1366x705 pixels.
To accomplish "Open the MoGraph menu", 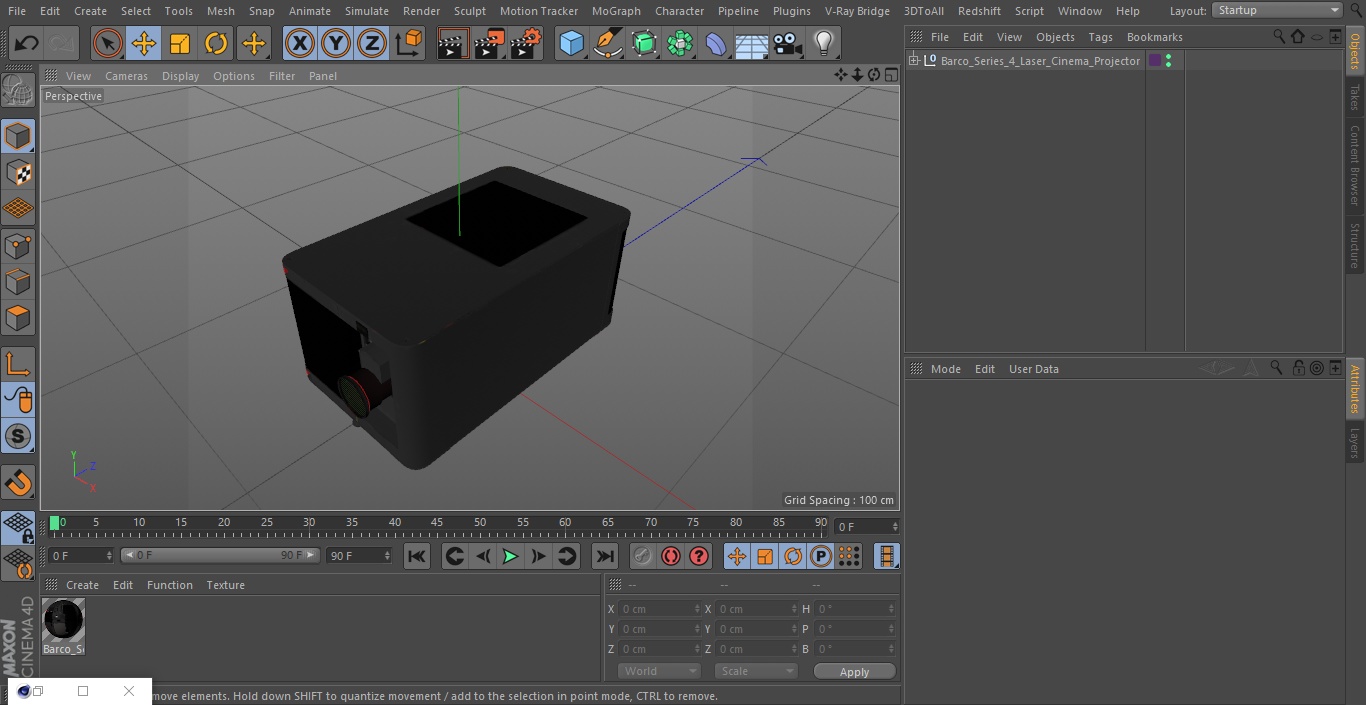I will click(x=616, y=11).
